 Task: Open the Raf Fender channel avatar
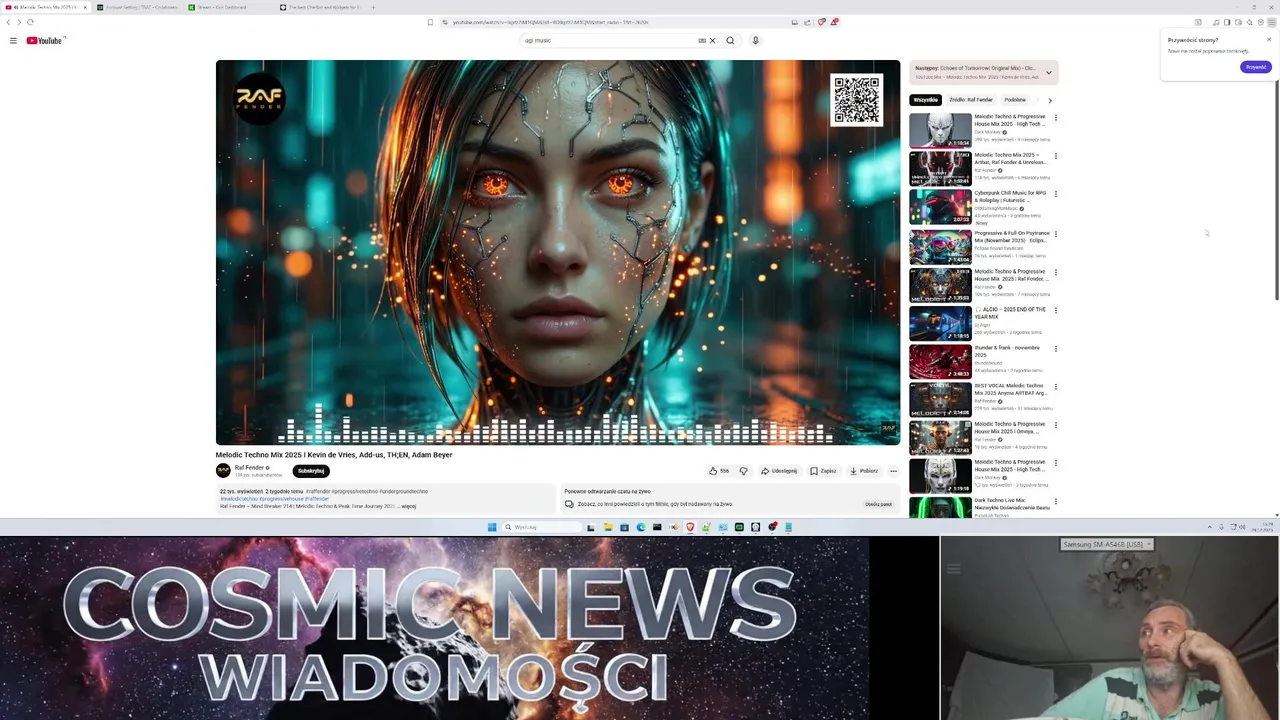tap(223, 470)
